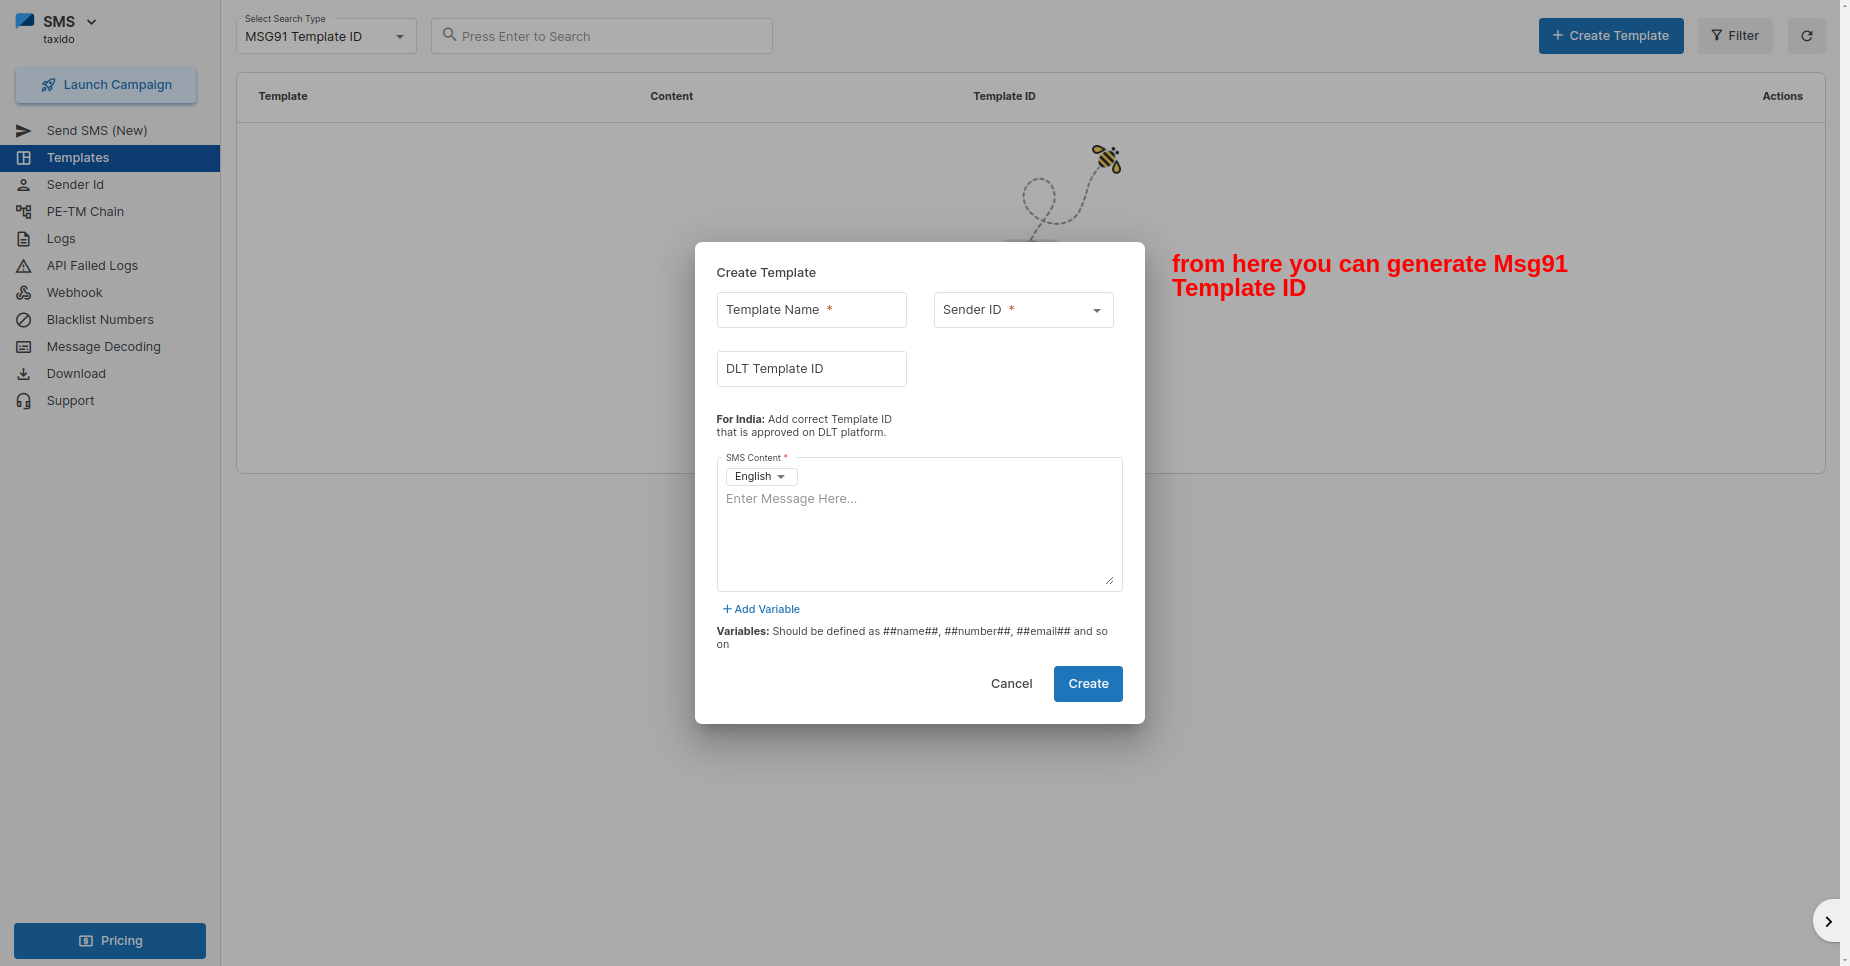This screenshot has height=966, width=1850.
Task: Click the SMS content message textarea
Action: point(918,535)
